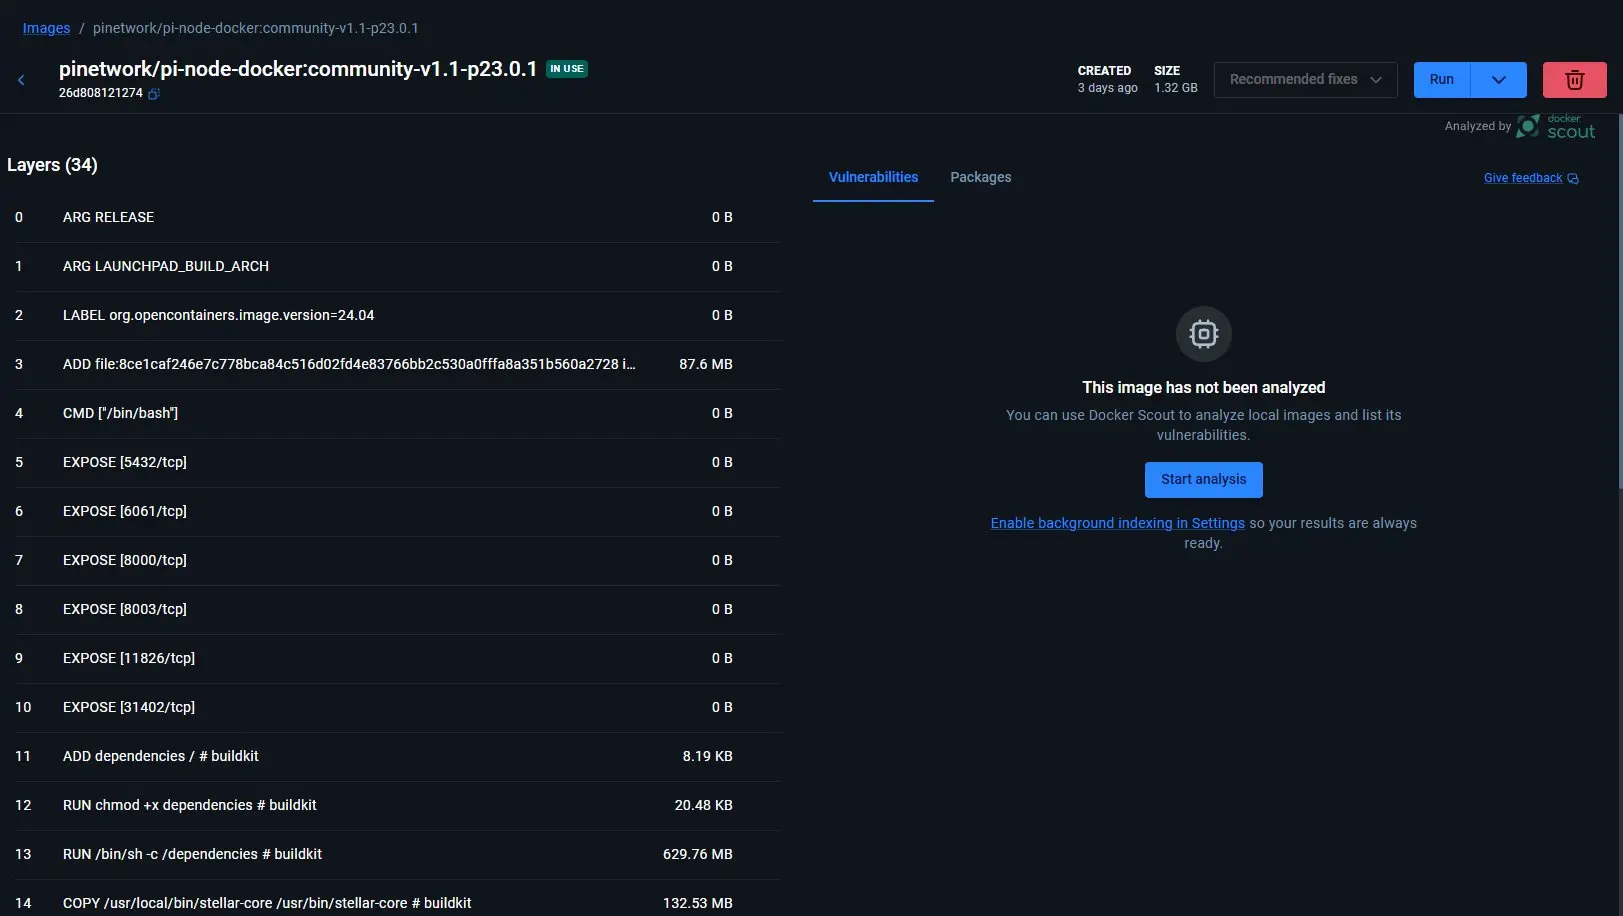This screenshot has height=916, width=1623.
Task: Click the chip icon above the not-analyzed message
Action: pos(1203,334)
